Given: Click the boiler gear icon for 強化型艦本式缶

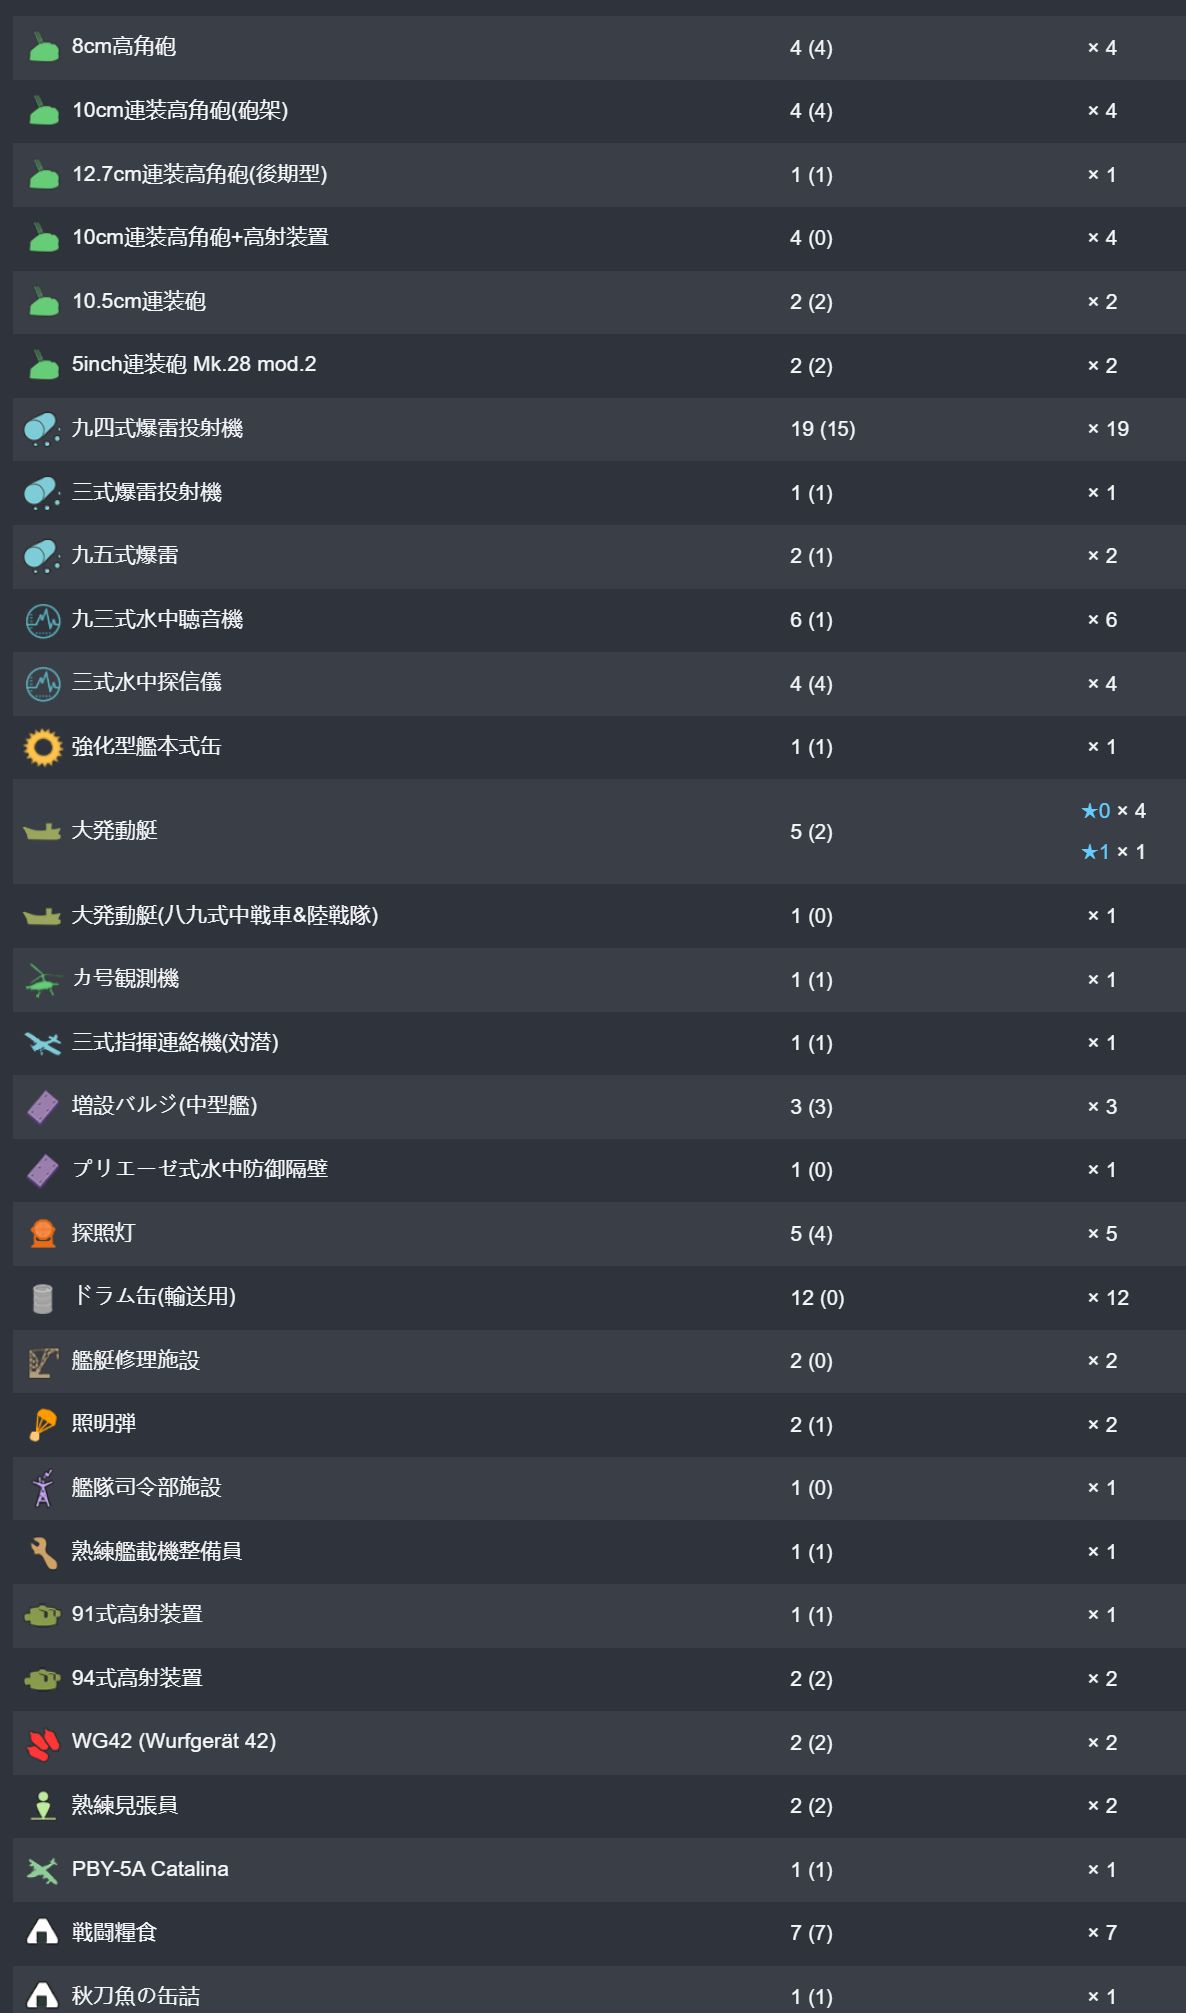Looking at the screenshot, I should tap(42, 747).
